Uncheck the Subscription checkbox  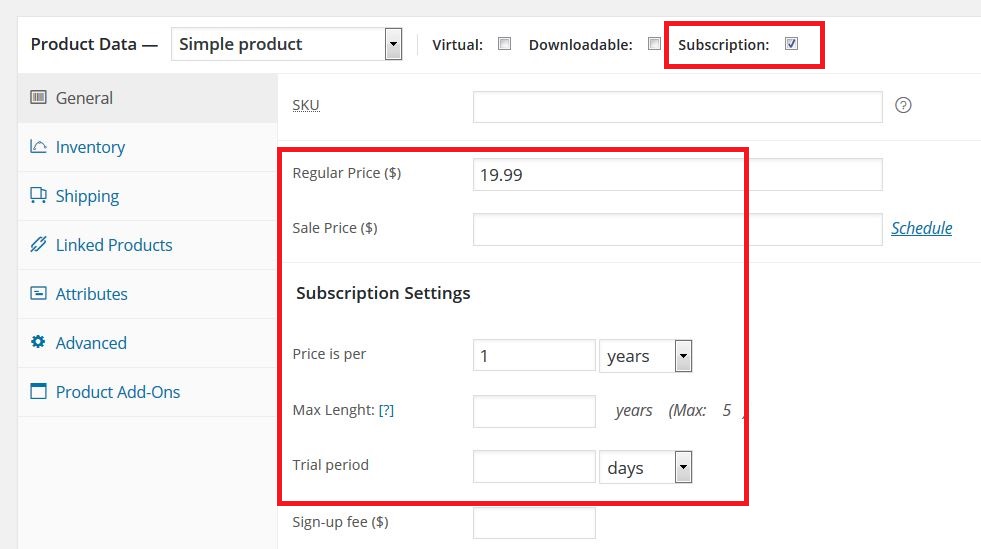point(791,44)
